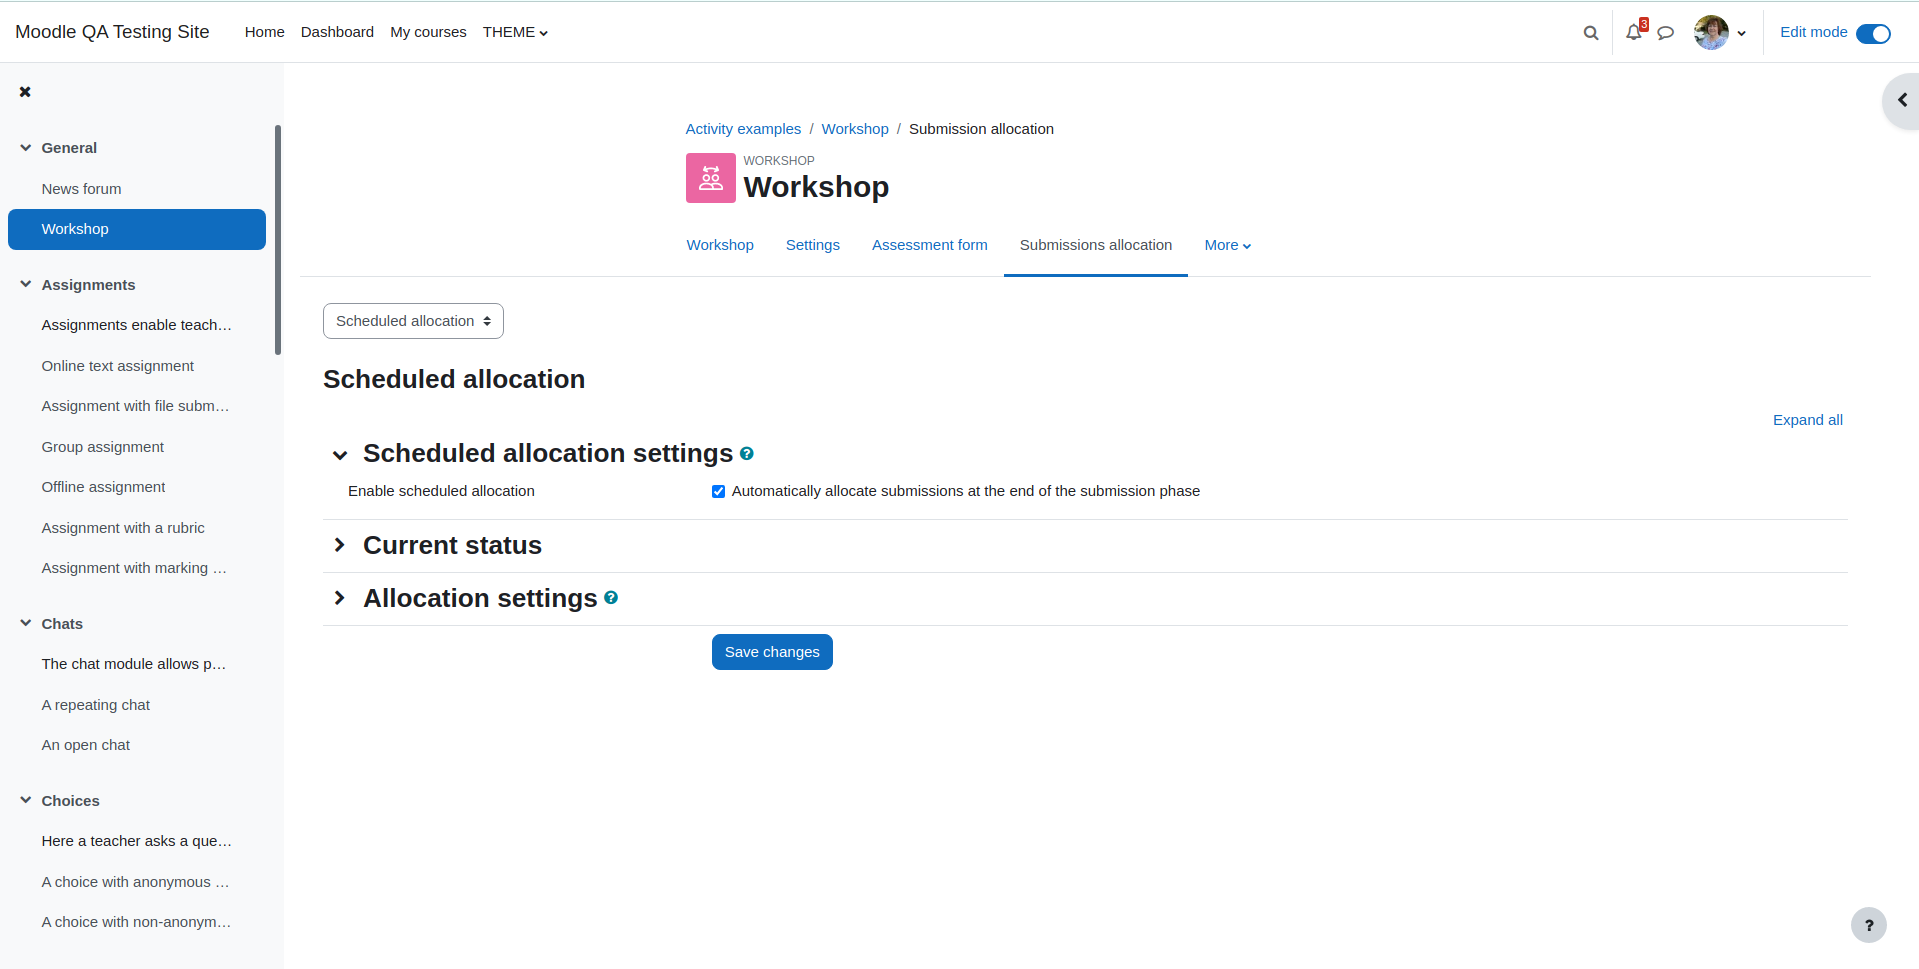This screenshot has width=1919, height=969.
Task: Collapse Scheduled allocation settings section
Action: point(340,455)
